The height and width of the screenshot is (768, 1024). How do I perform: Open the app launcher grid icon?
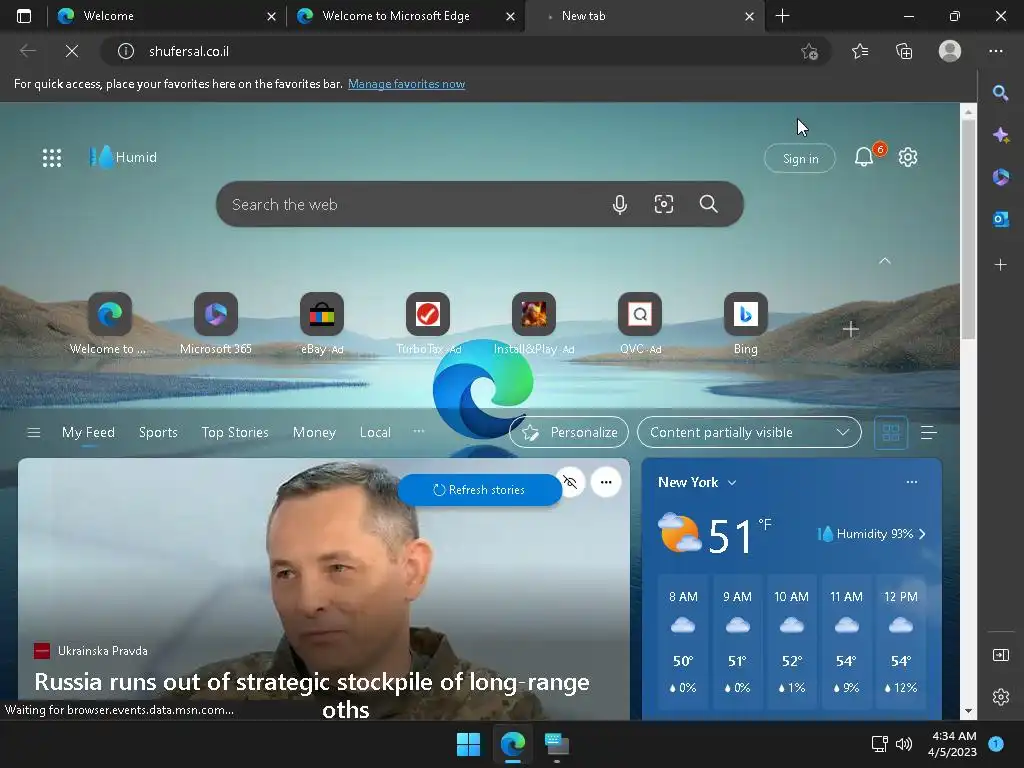(52, 157)
